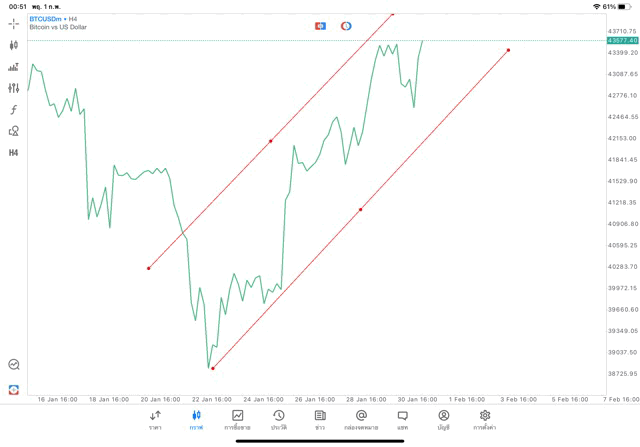The width and height of the screenshot is (640, 447).
Task: Open the การตั้งค่า (Settings) tab
Action: coord(485,419)
